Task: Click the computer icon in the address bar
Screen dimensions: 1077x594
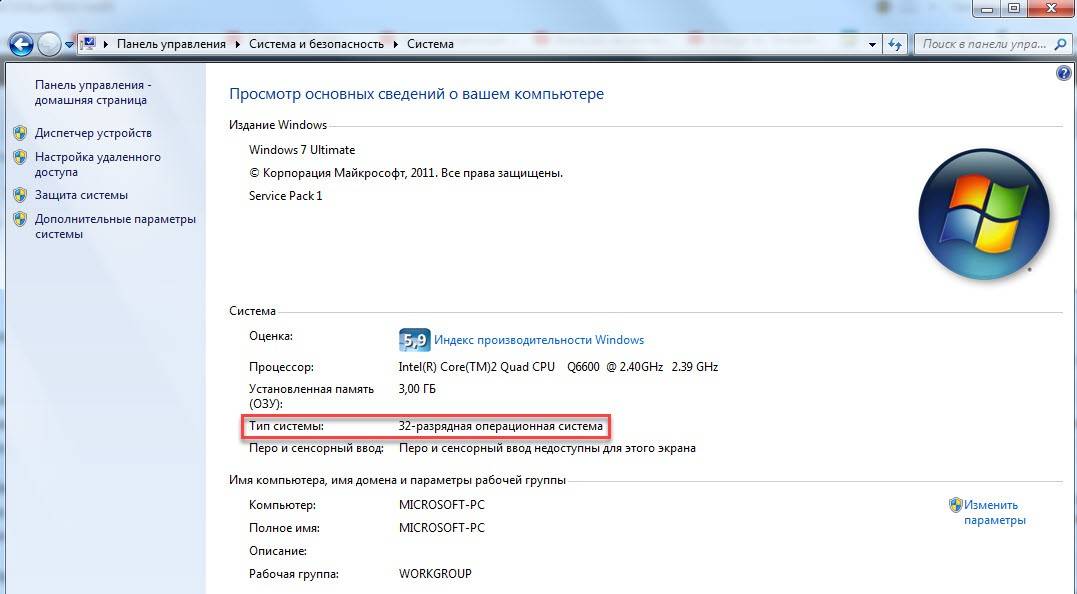Action: [x=88, y=44]
